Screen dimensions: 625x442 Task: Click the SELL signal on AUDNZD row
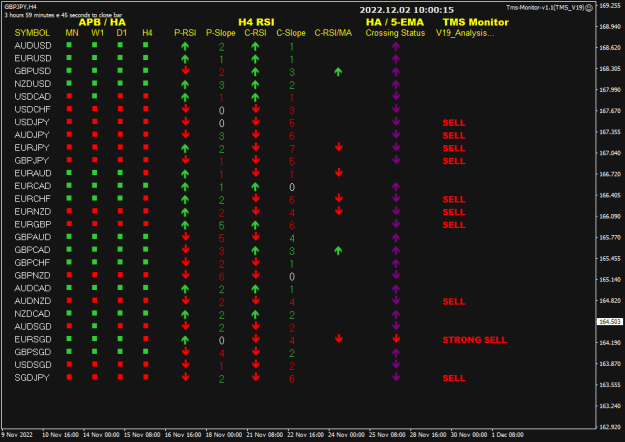[x=454, y=302]
